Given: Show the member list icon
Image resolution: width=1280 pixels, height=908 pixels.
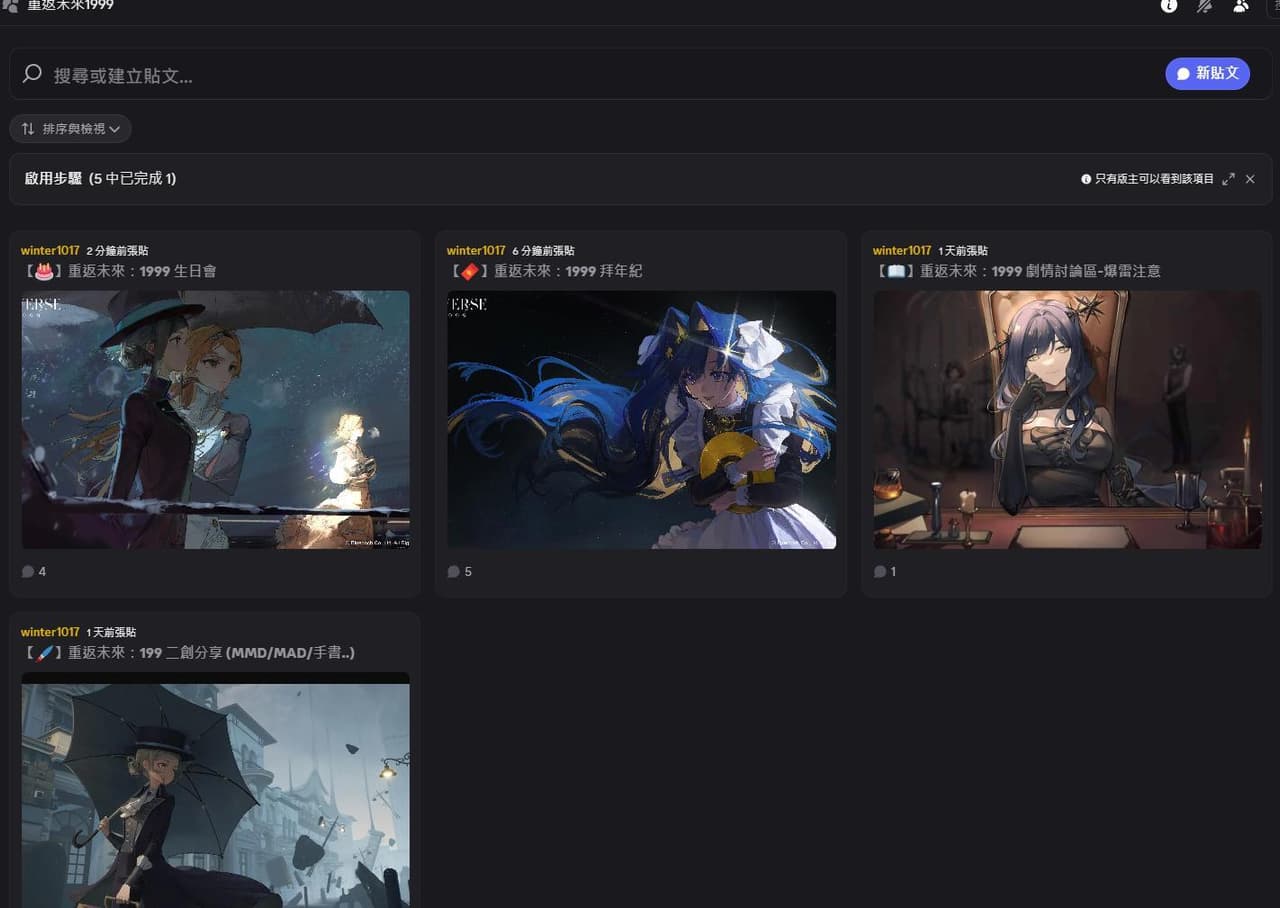Looking at the screenshot, I should [x=1241, y=6].
